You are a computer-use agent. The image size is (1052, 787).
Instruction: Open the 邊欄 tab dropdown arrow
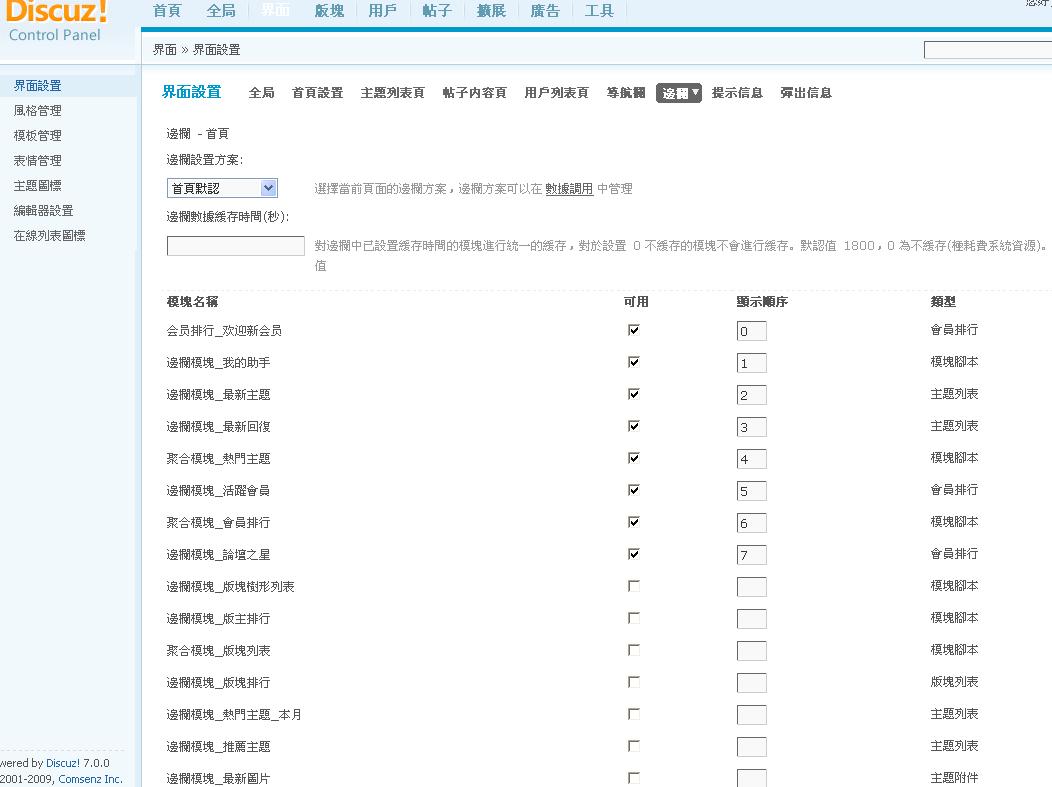695,92
